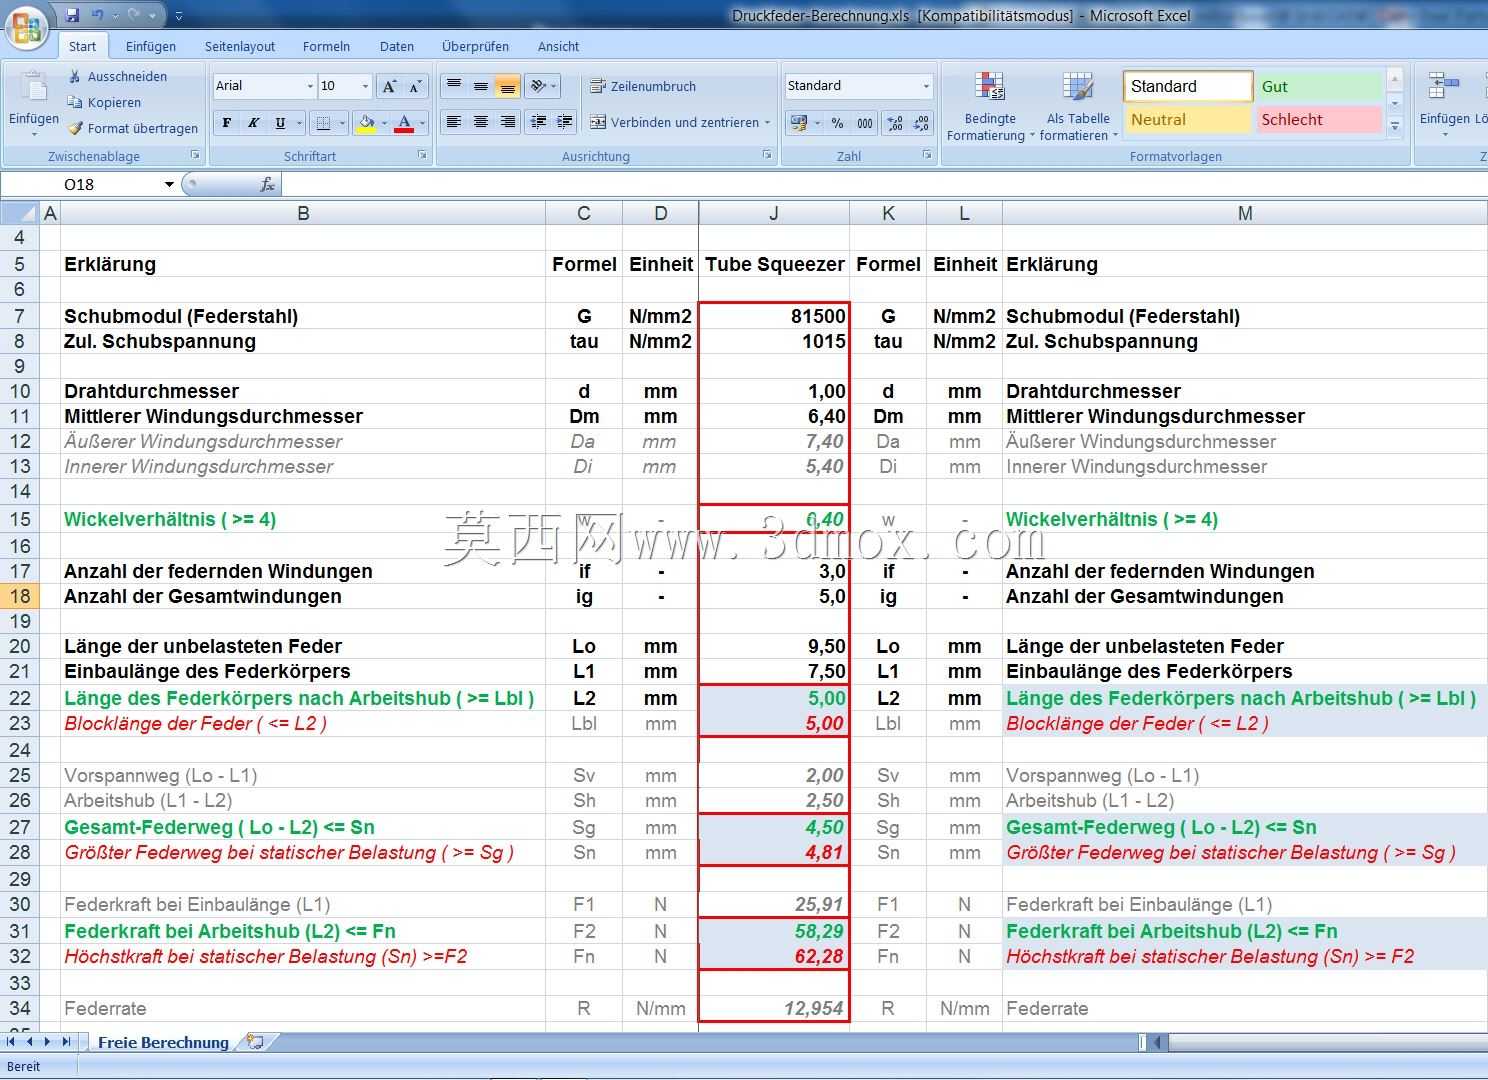
Task: Copy selection with Kopieren
Action: tap(104, 102)
